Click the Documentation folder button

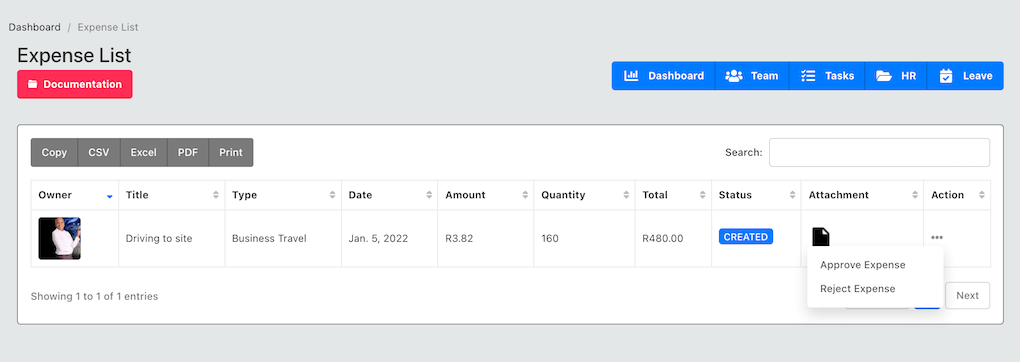point(75,85)
